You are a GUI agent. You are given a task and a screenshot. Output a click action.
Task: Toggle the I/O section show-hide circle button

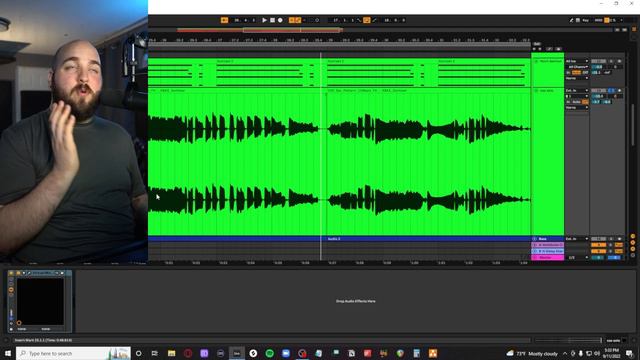tap(633, 236)
